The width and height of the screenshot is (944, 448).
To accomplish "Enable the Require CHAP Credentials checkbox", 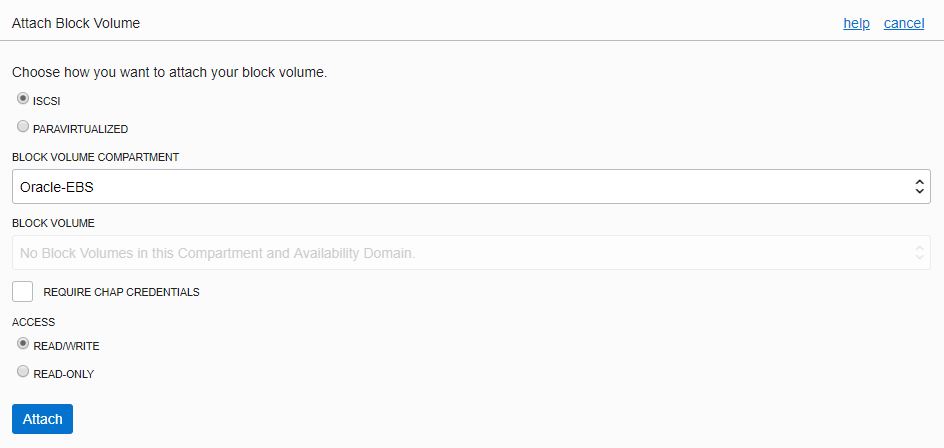I will click(x=22, y=292).
